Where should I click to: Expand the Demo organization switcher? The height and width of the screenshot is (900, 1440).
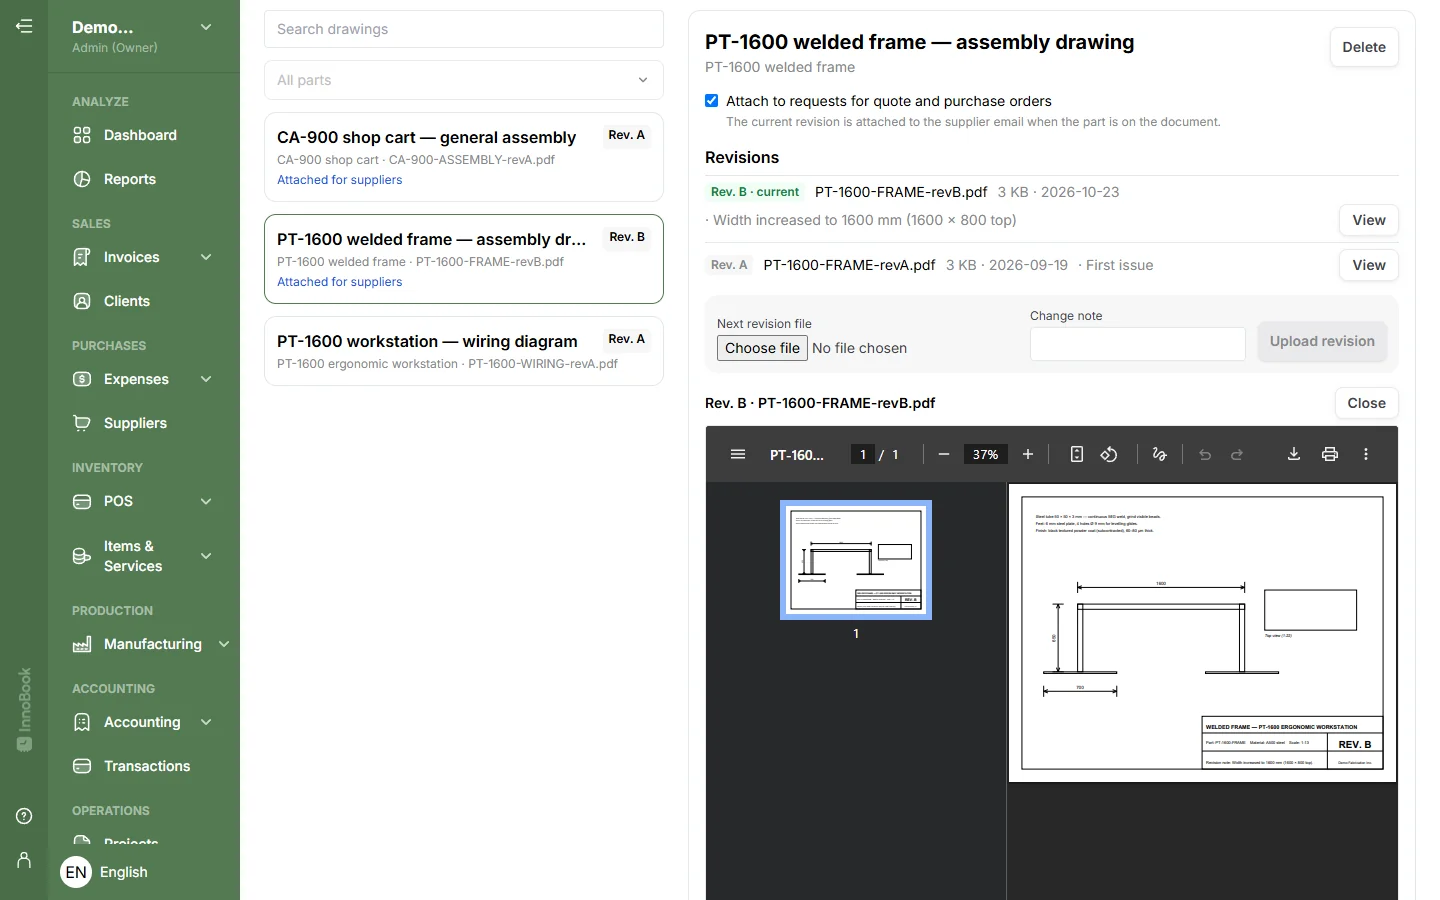click(x=206, y=27)
